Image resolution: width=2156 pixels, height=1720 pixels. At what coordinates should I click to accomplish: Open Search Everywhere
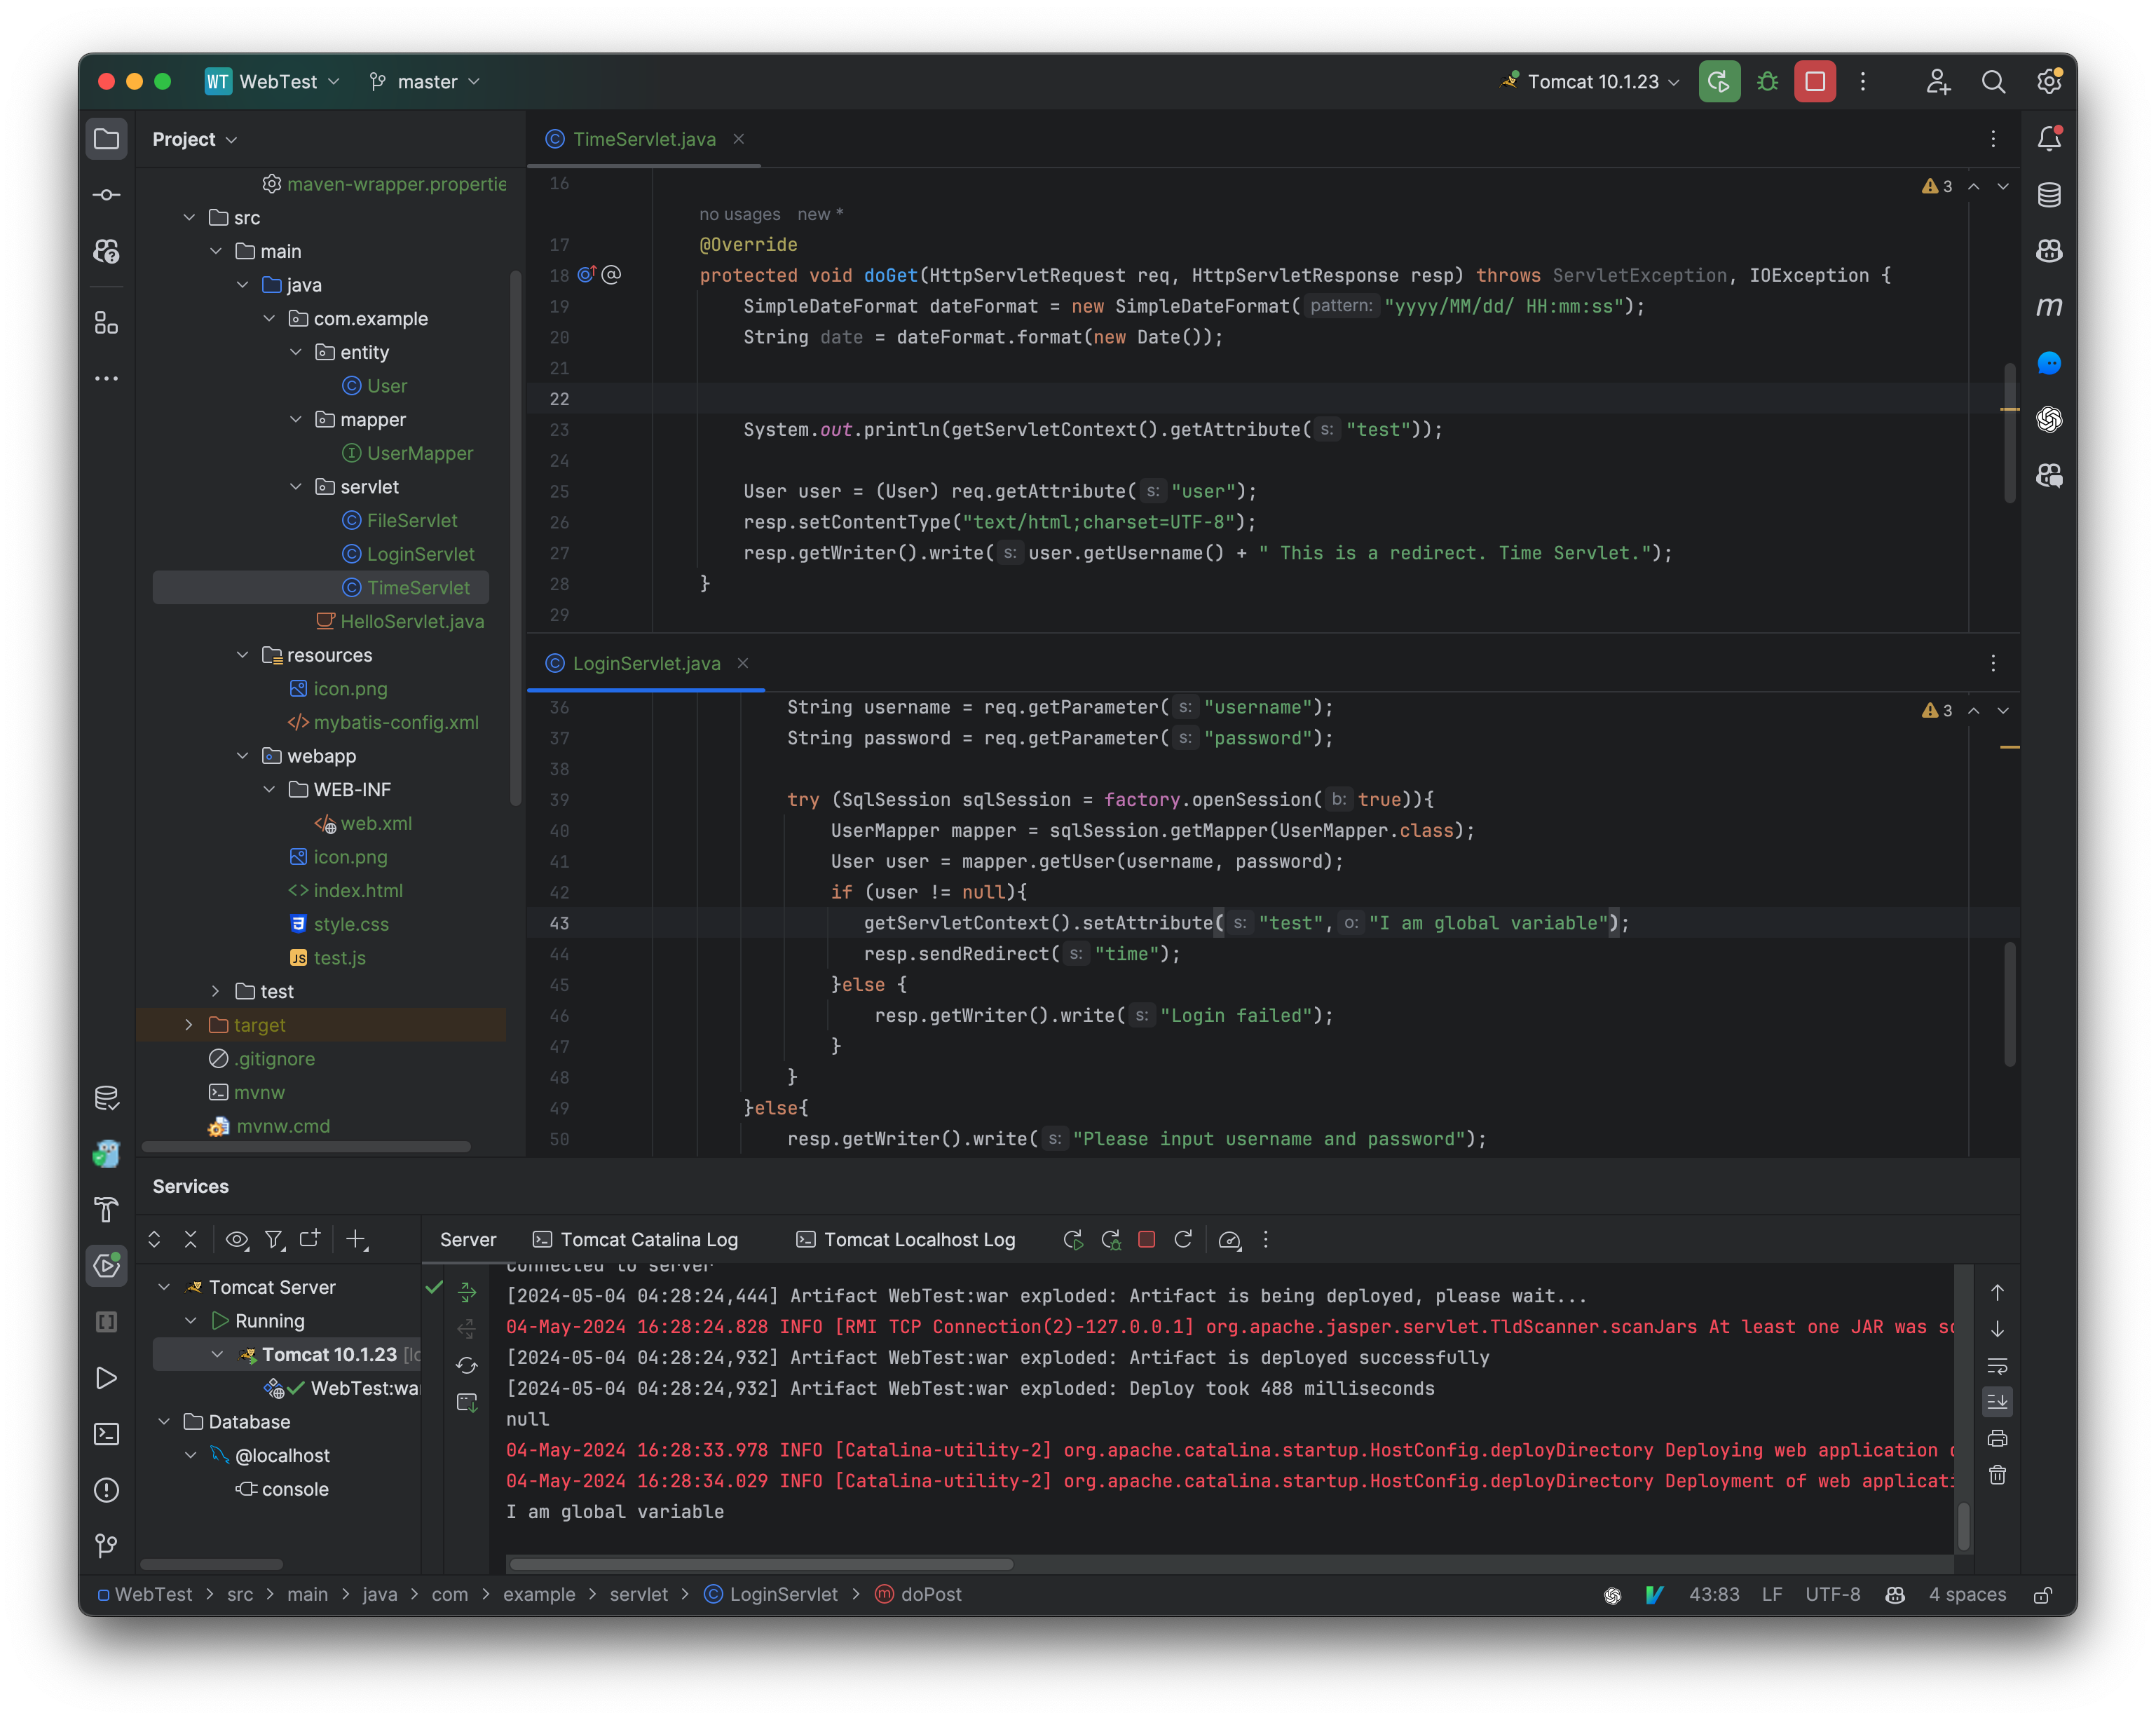point(1994,81)
